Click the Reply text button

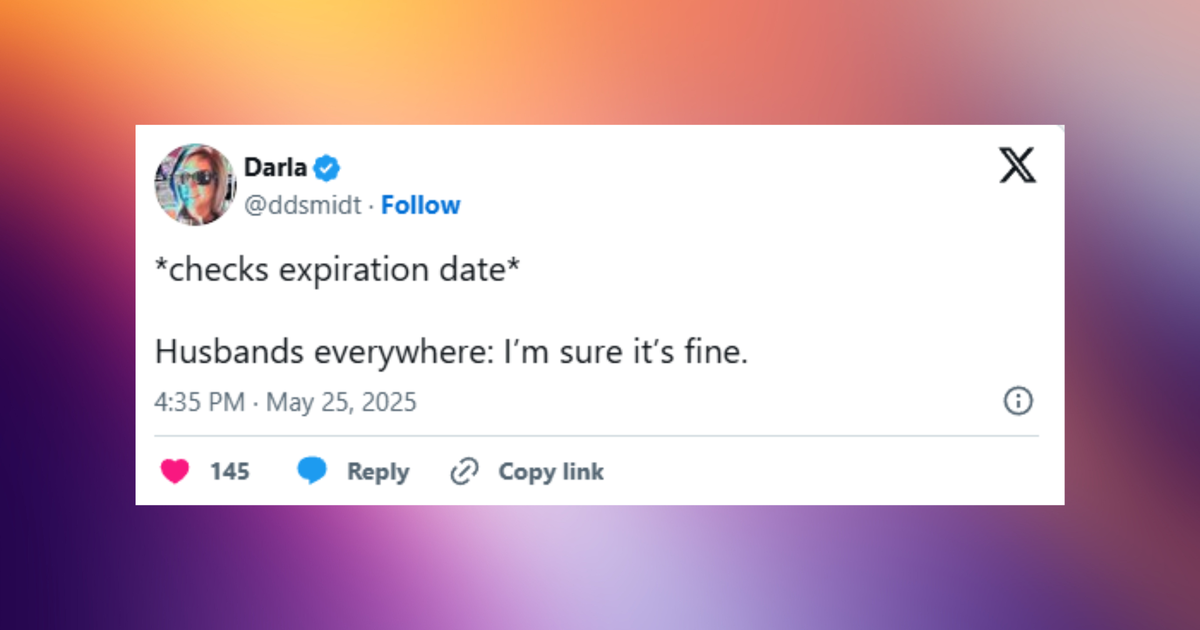point(378,471)
